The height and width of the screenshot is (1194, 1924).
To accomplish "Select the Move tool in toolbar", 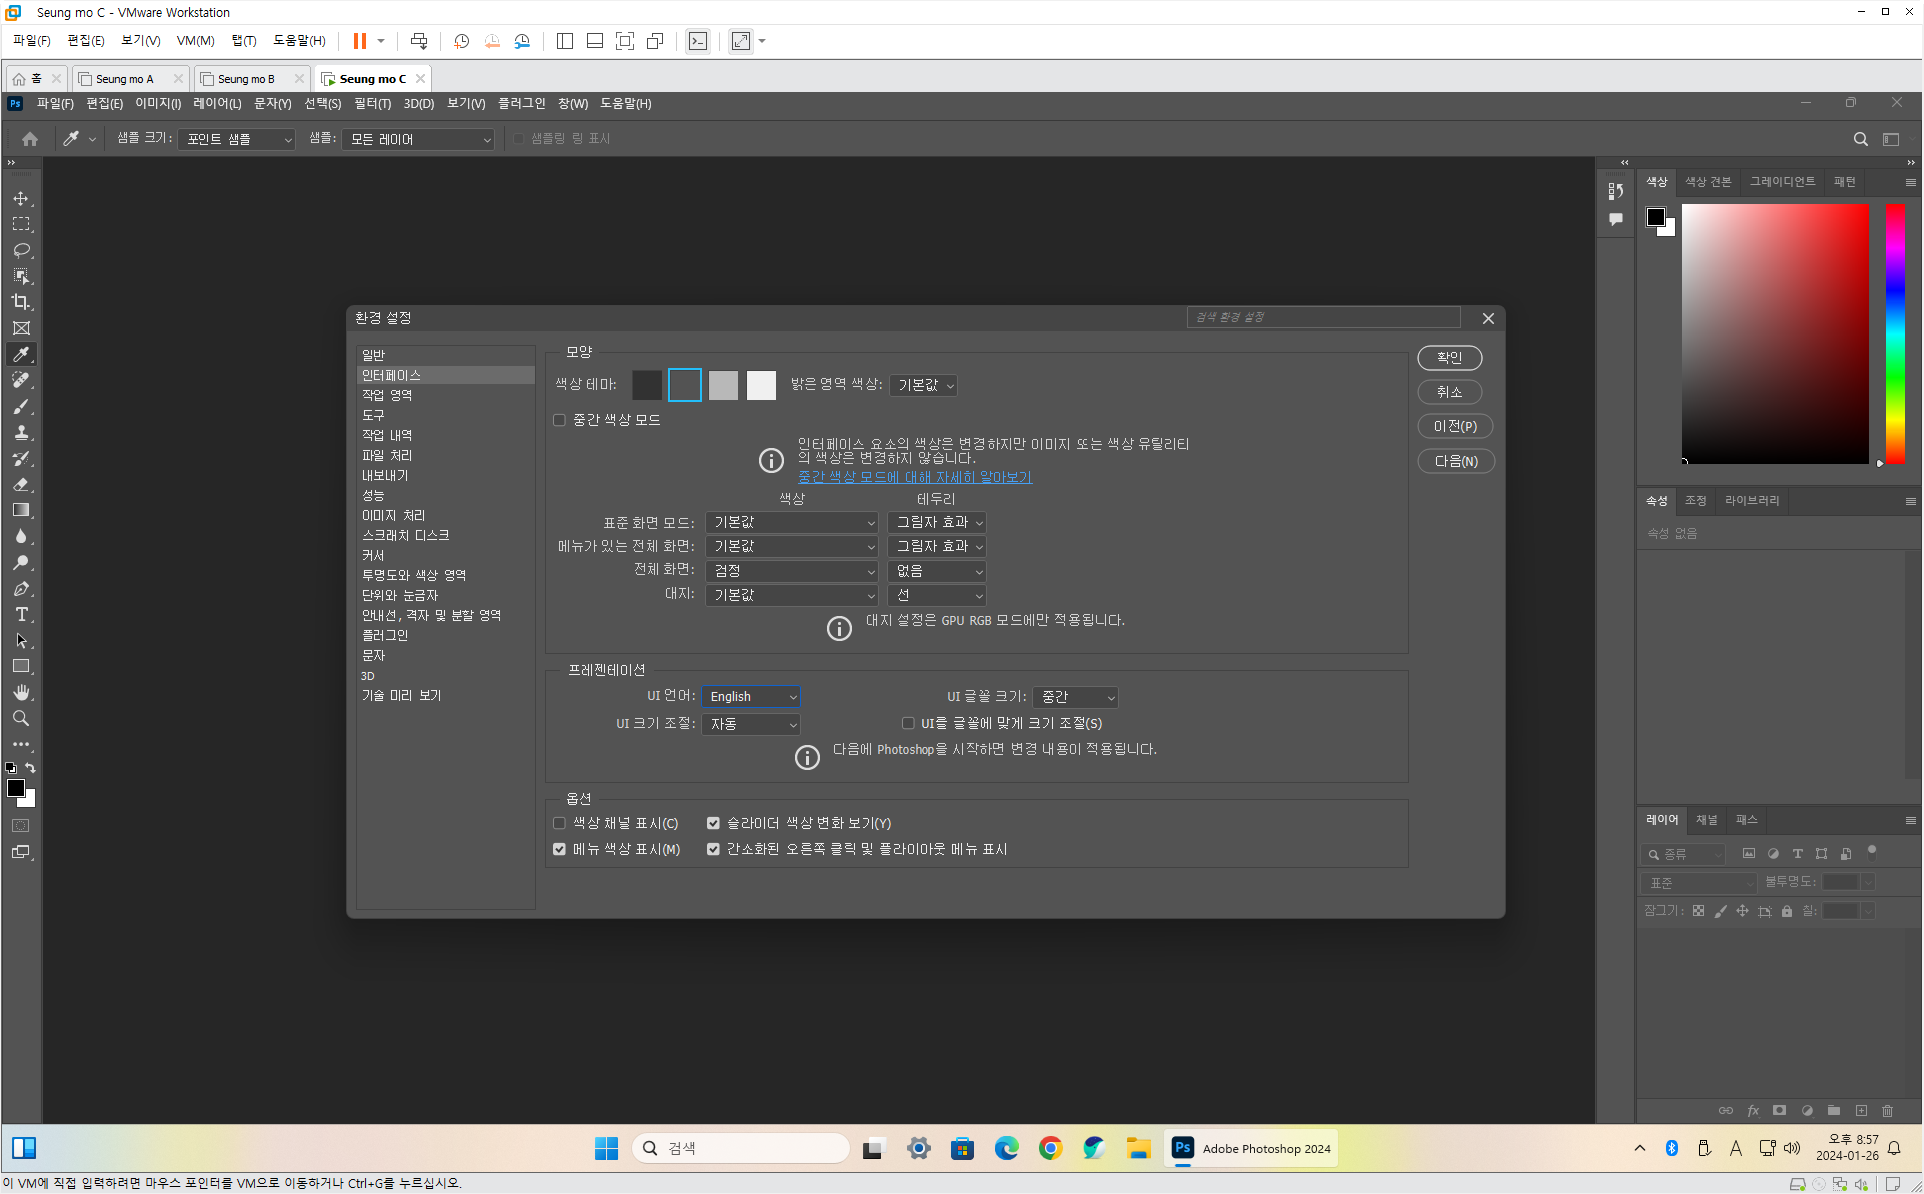I will (x=21, y=198).
